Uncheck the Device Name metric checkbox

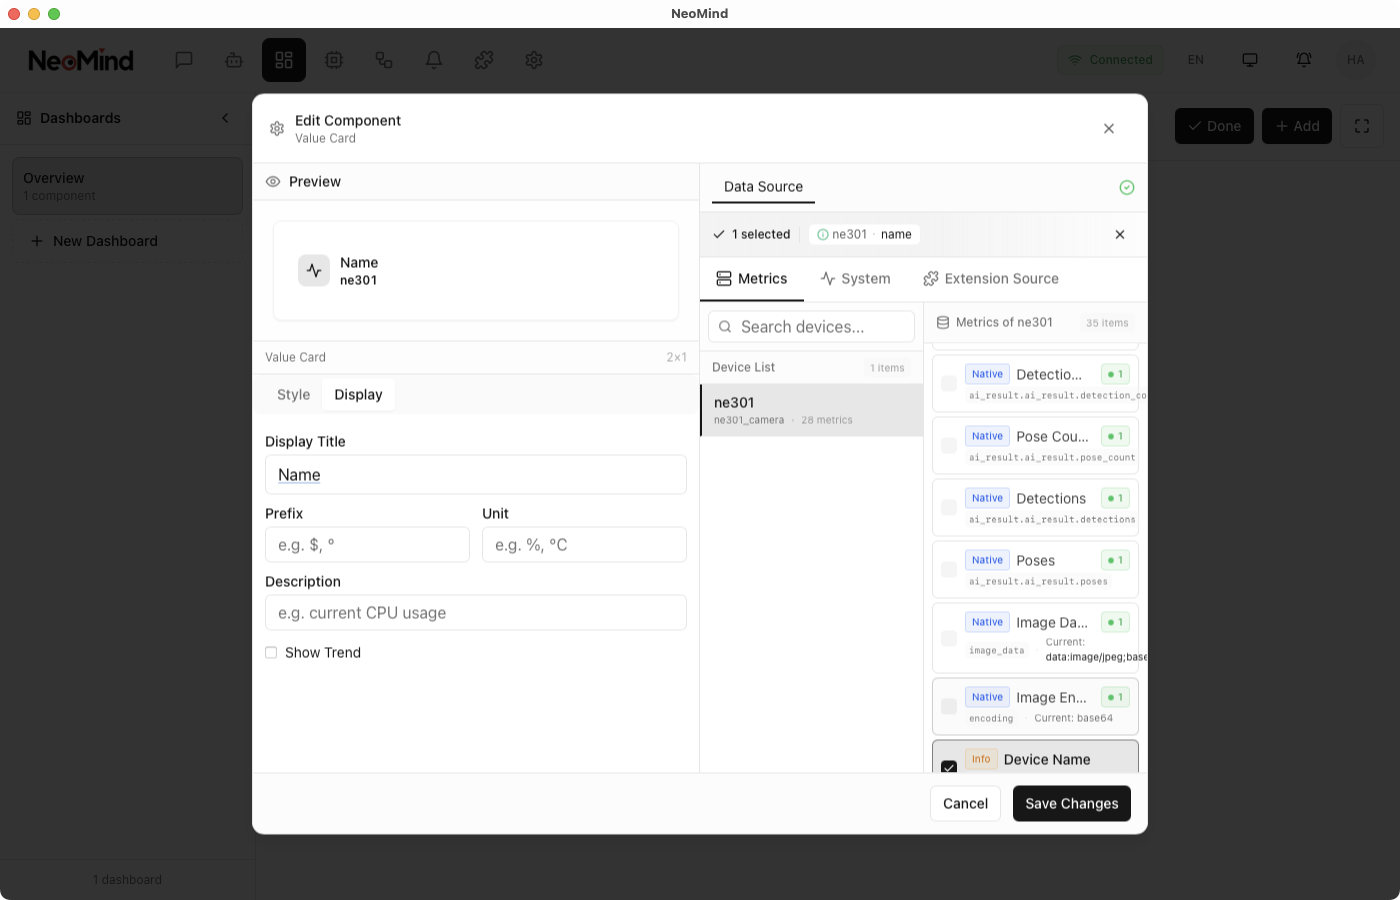tap(949, 769)
